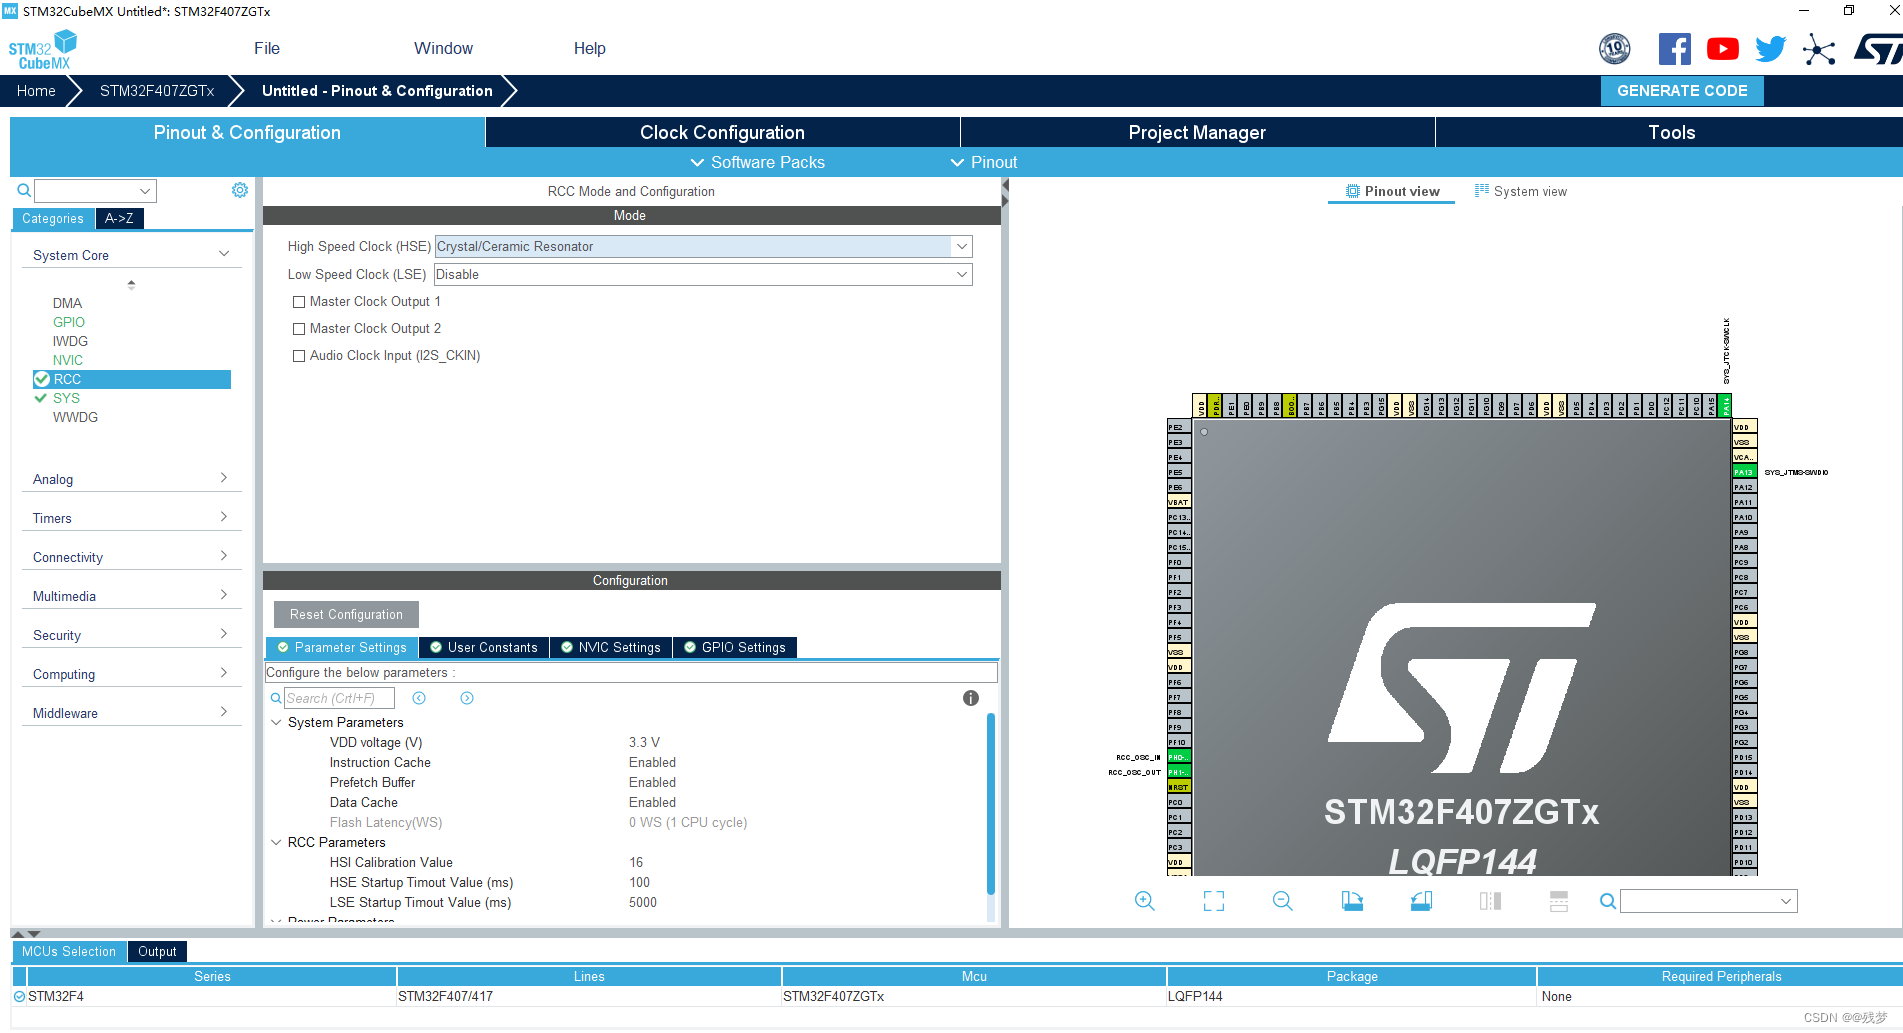
Task: Click the GENERATE CODE button
Action: click(x=1682, y=91)
